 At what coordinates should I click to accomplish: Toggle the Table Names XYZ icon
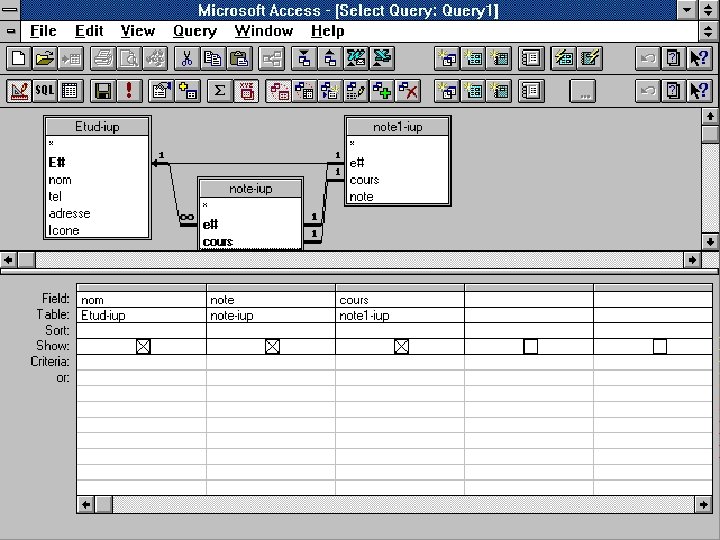click(246, 90)
